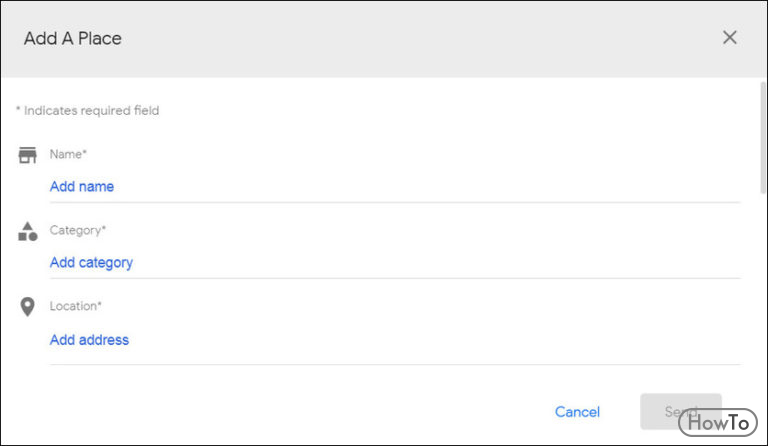Click the dialog's vertical scrollbar thumb

763,138
